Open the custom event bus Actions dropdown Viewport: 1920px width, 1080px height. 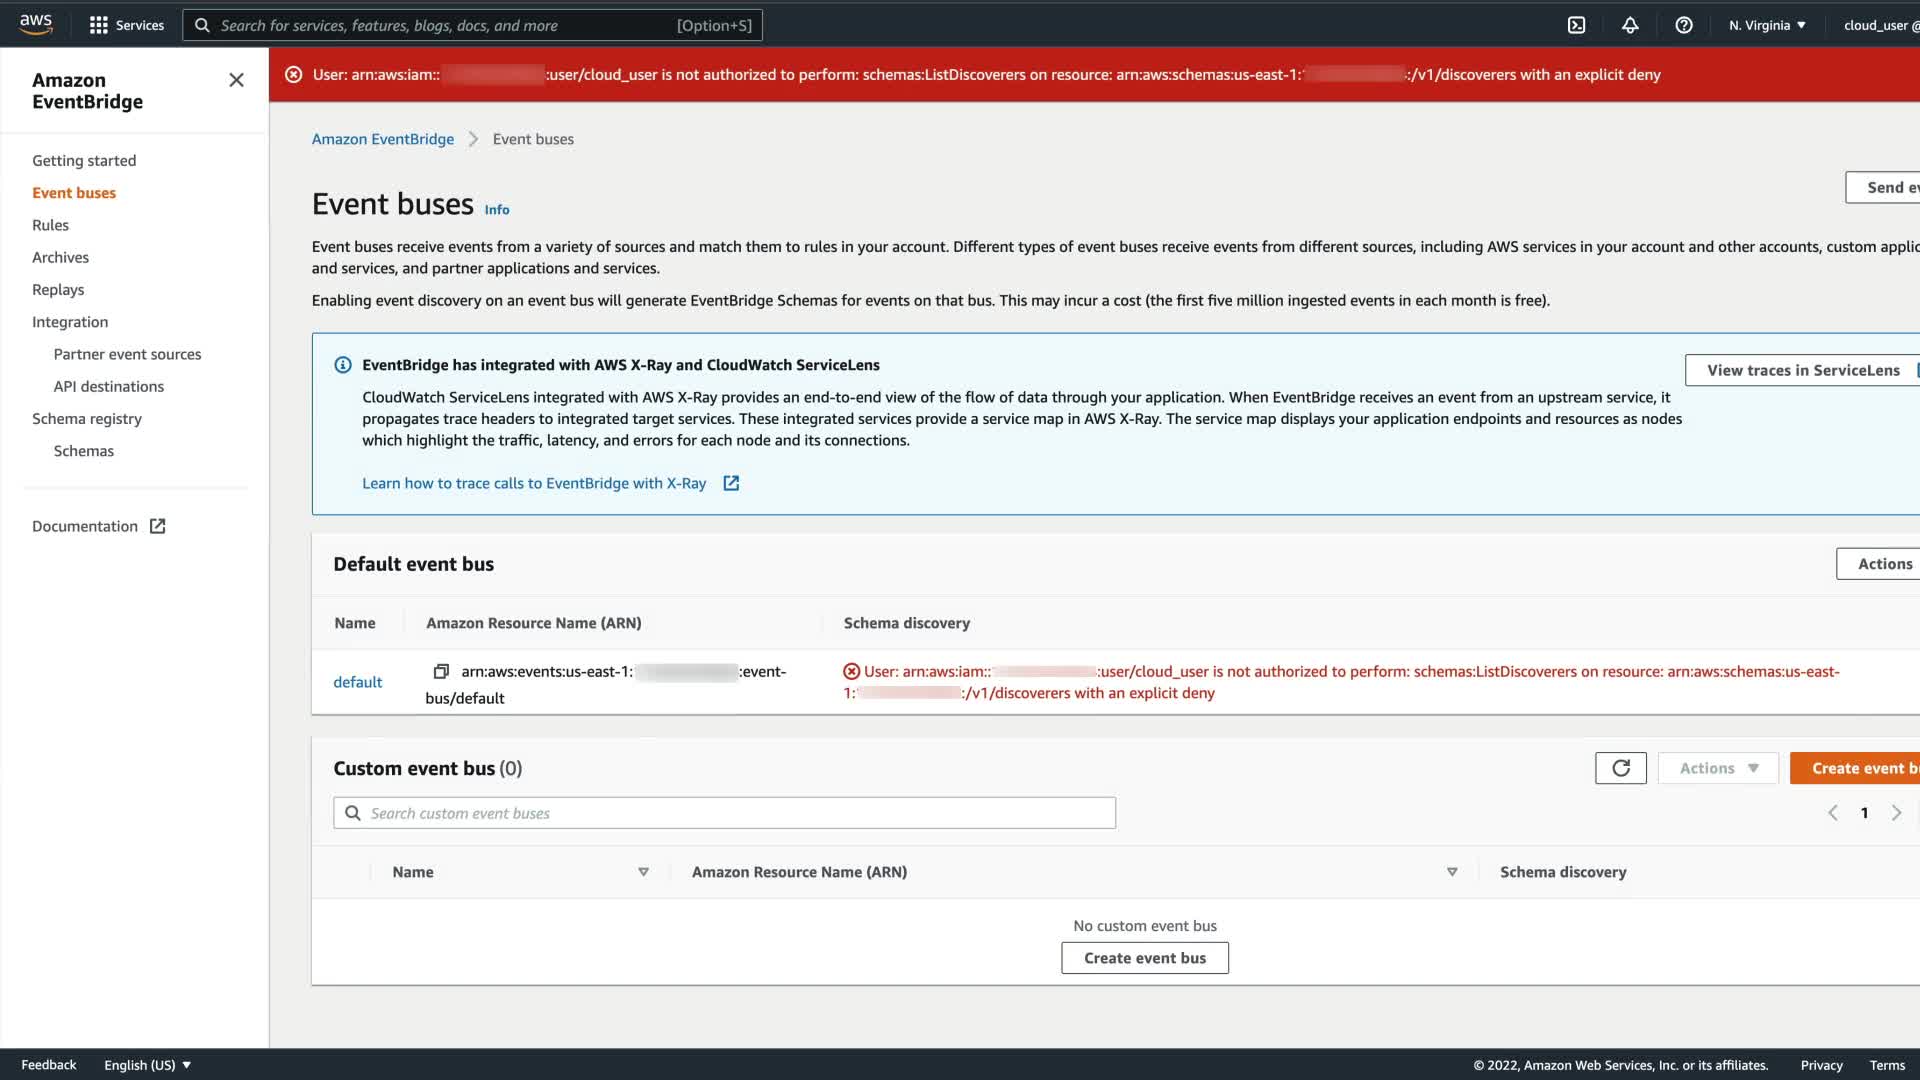tap(1718, 768)
